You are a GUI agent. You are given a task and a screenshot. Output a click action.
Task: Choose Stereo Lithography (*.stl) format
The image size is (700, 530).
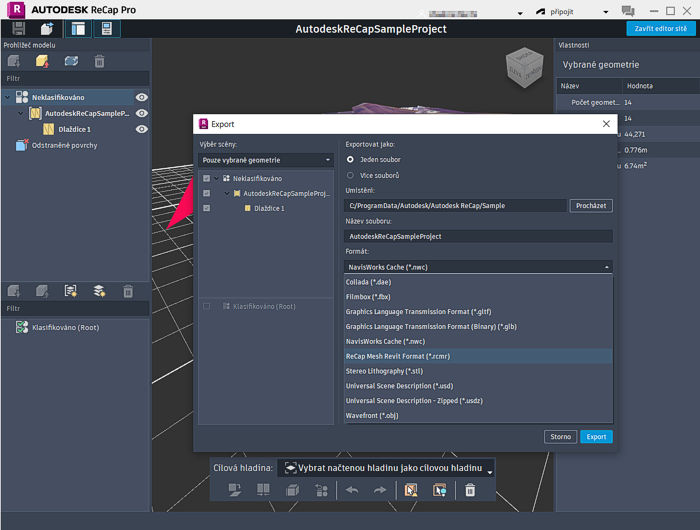pyautogui.click(x=478, y=371)
